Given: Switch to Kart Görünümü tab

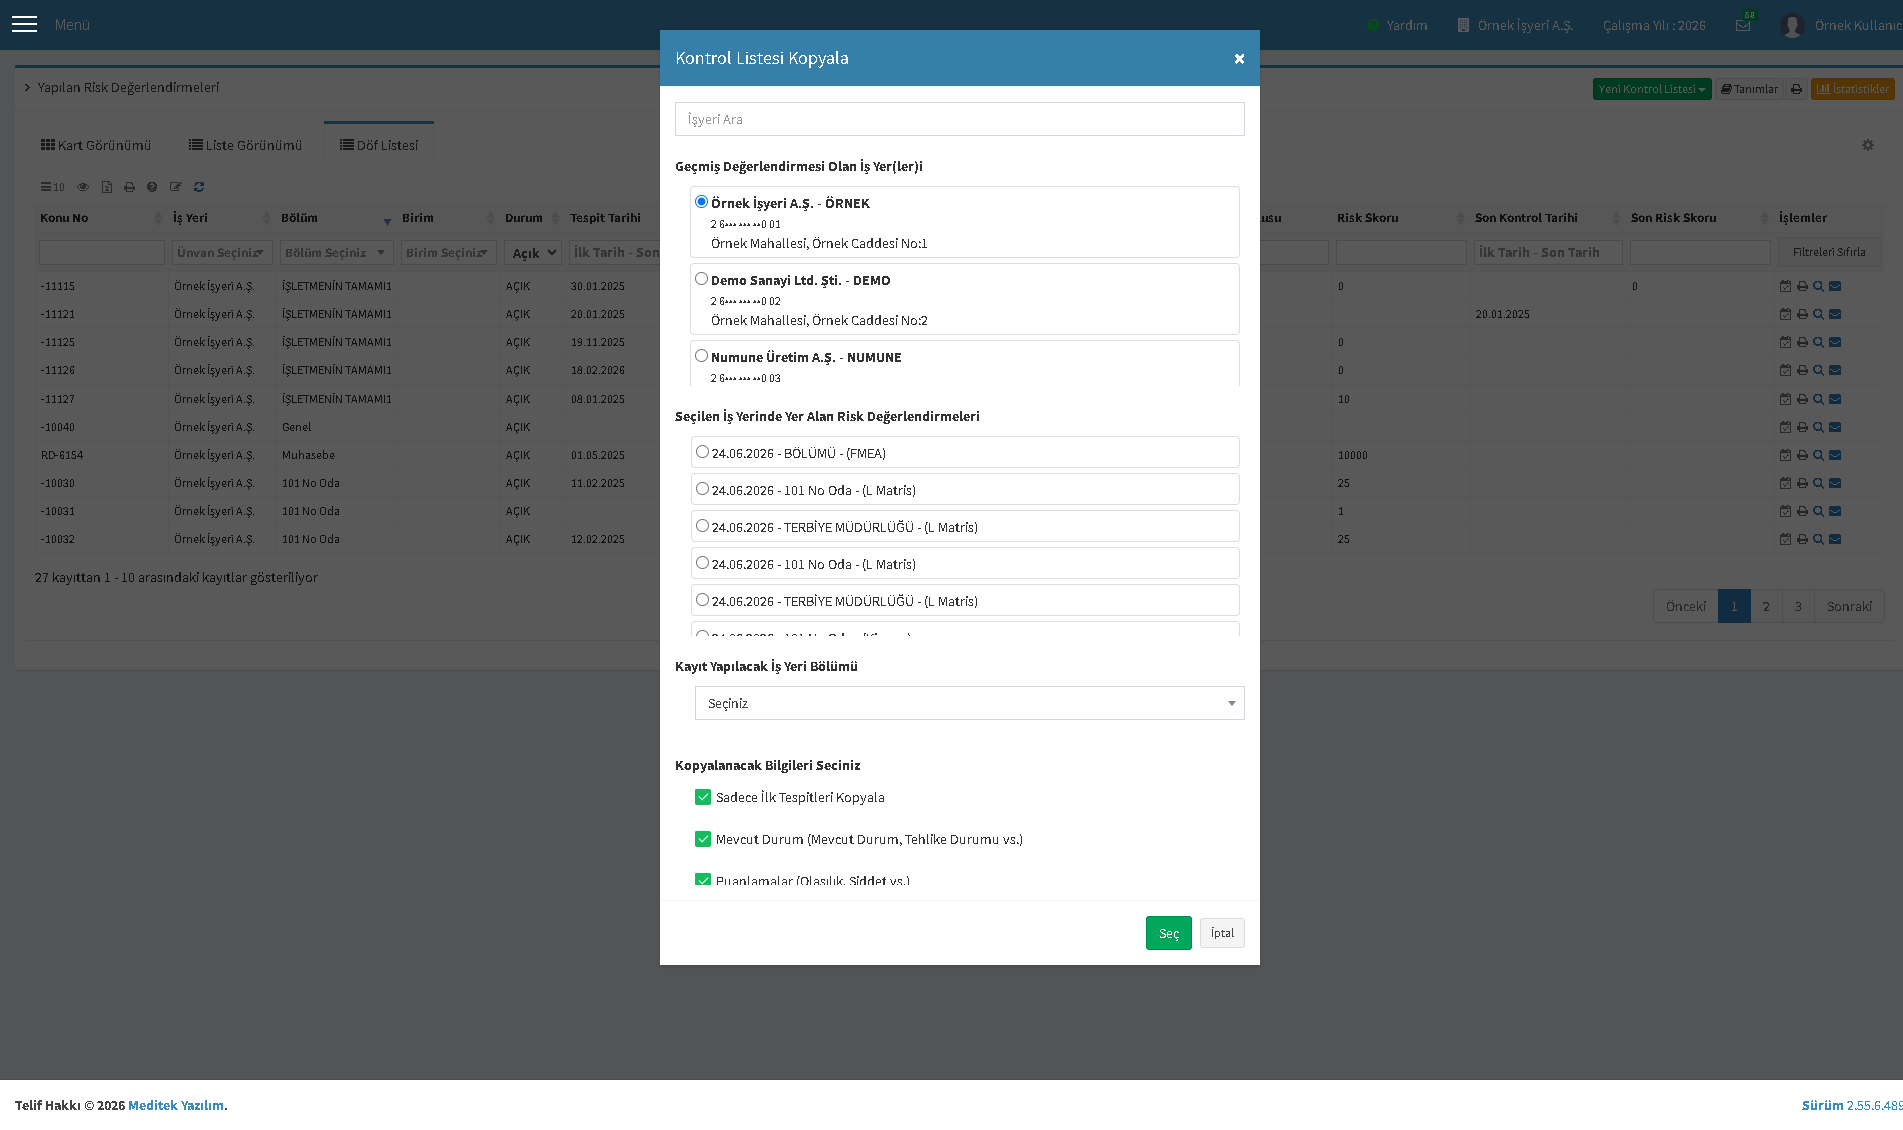Looking at the screenshot, I should [95, 145].
